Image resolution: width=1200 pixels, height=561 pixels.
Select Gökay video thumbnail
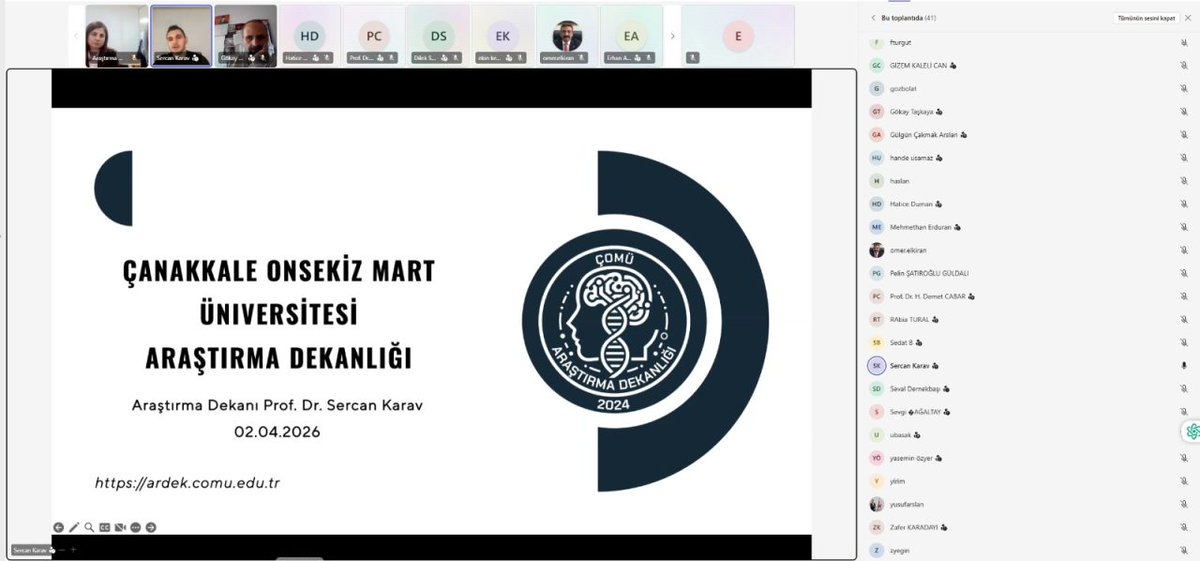(246, 36)
